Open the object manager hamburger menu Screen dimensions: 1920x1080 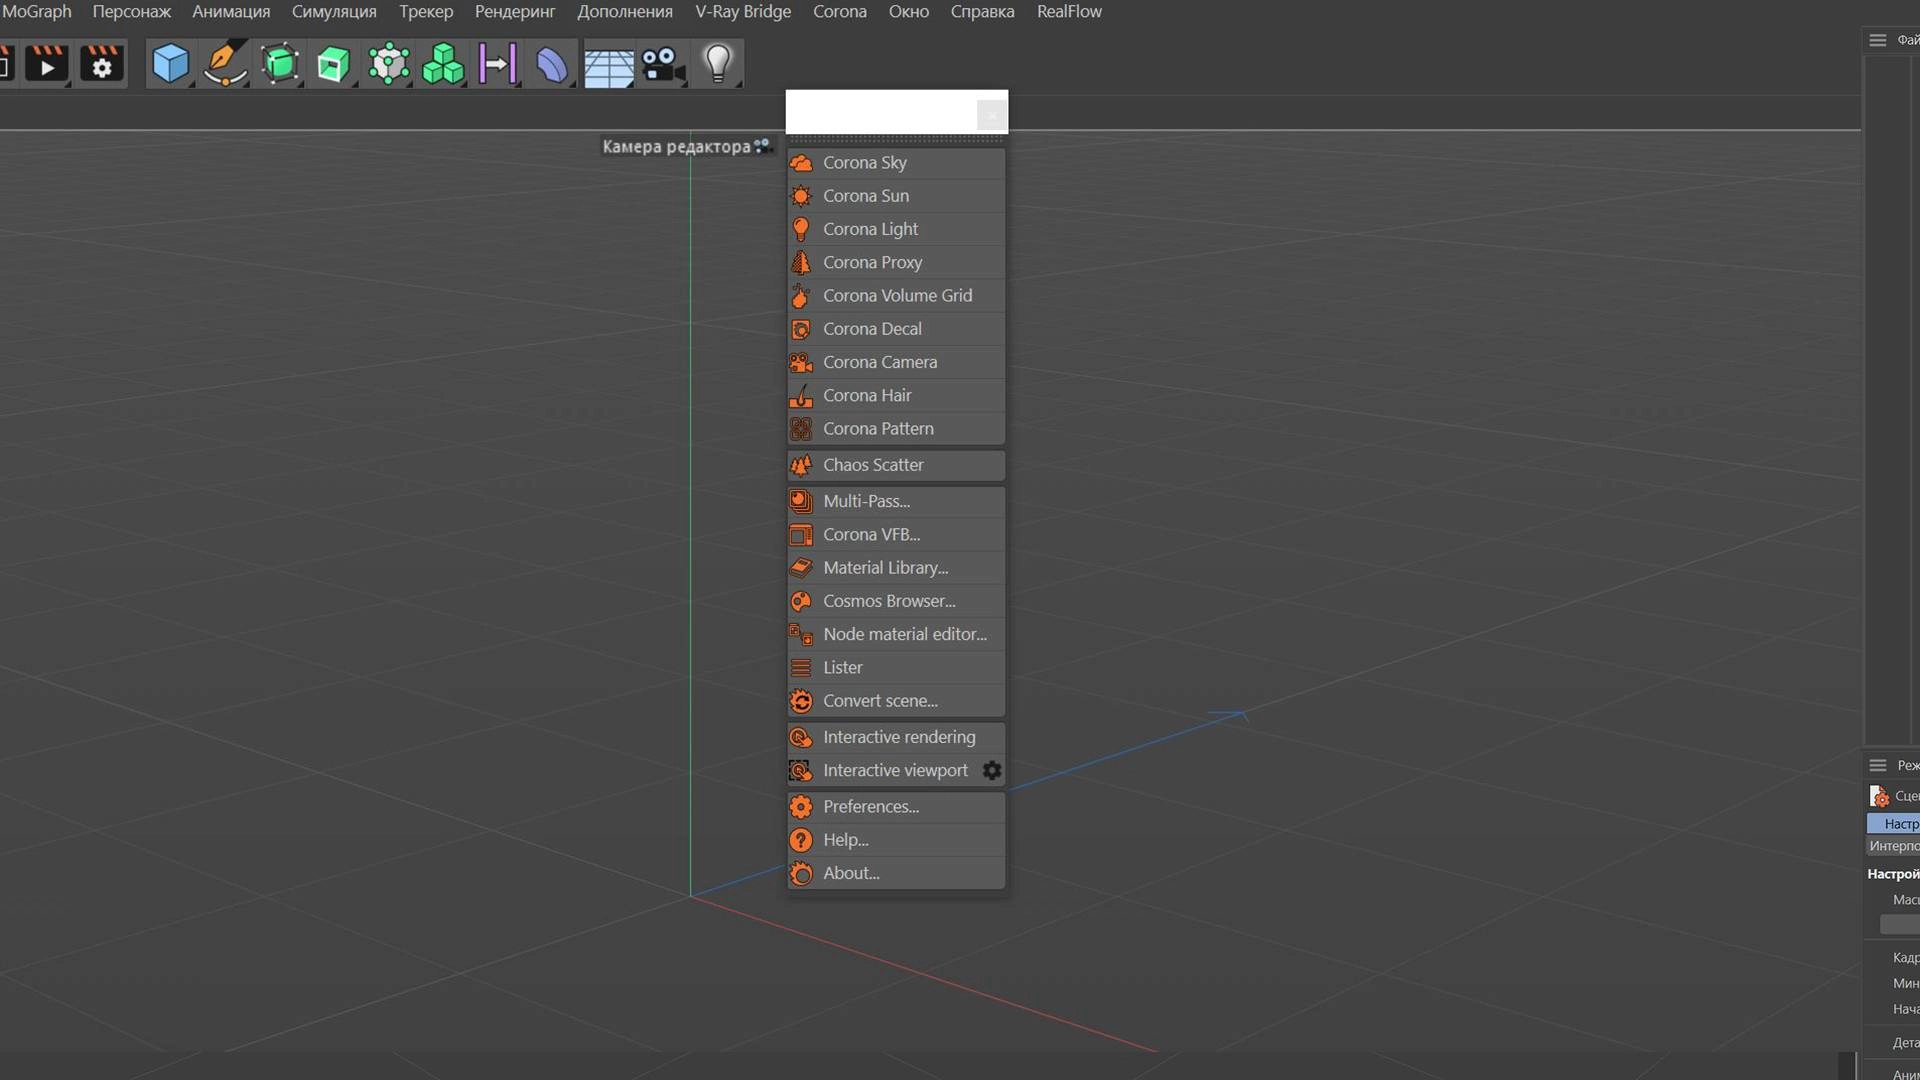1877,40
